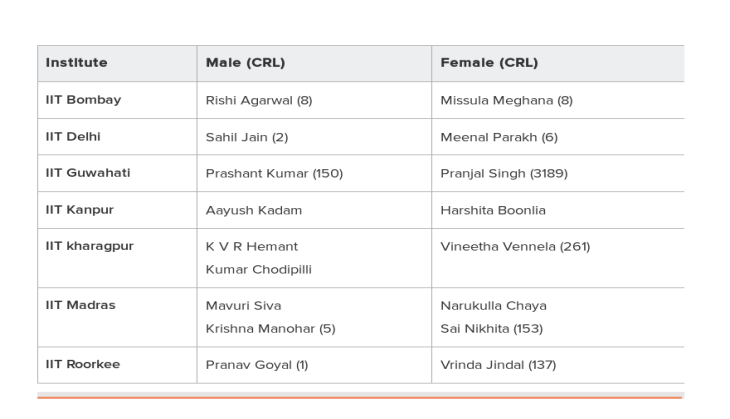Select the IIT Delhi row label
Image resolution: width=730 pixels, height=419 pixels.
[73, 136]
